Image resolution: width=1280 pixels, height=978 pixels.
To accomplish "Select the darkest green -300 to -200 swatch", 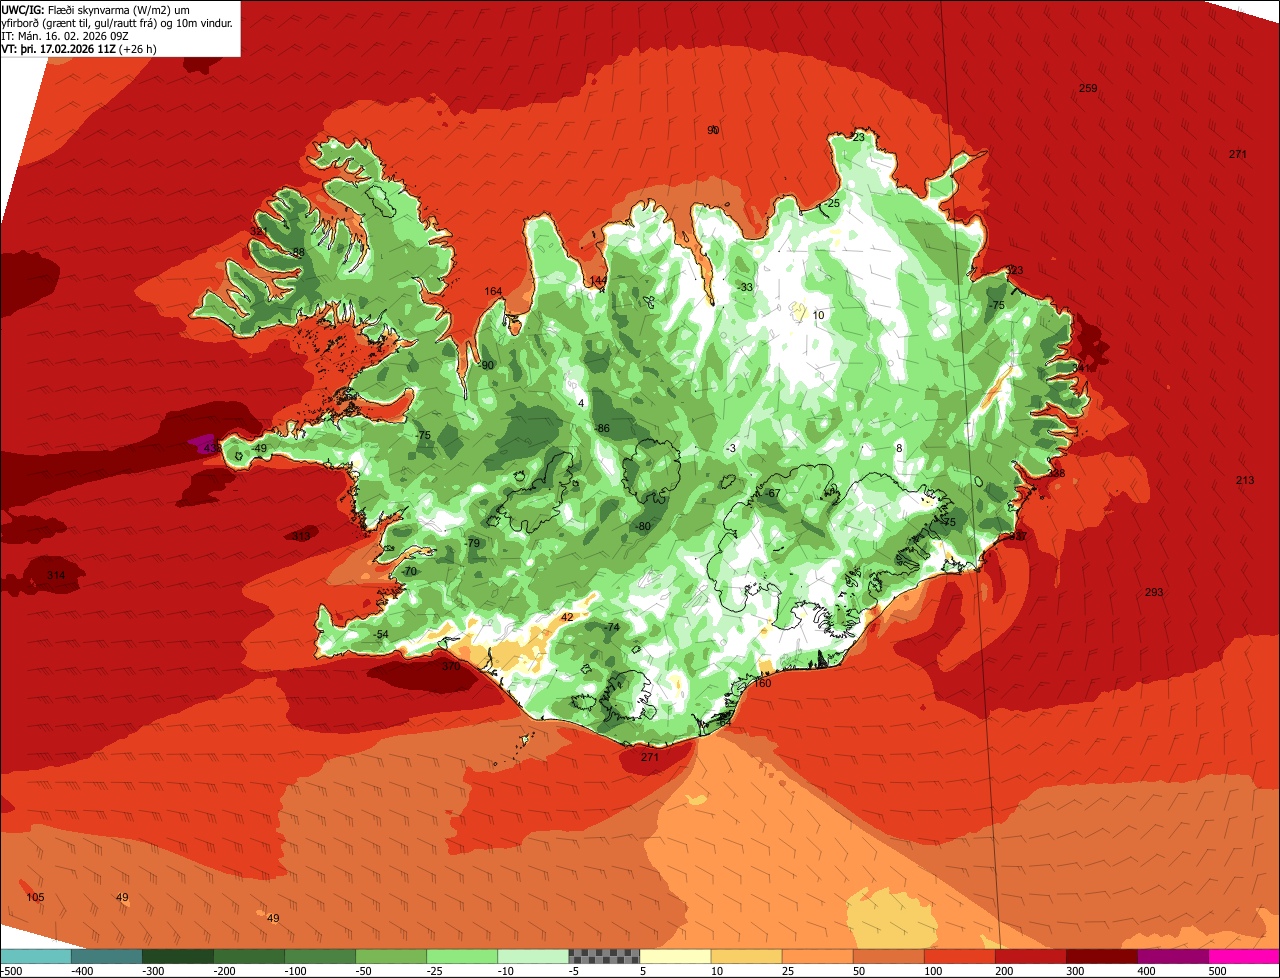I will (177, 956).
